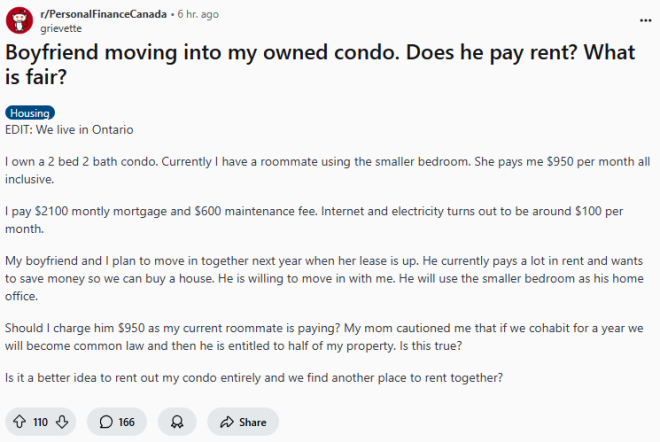Open user grievette's profile
This screenshot has width=660, height=442.
coord(61,28)
